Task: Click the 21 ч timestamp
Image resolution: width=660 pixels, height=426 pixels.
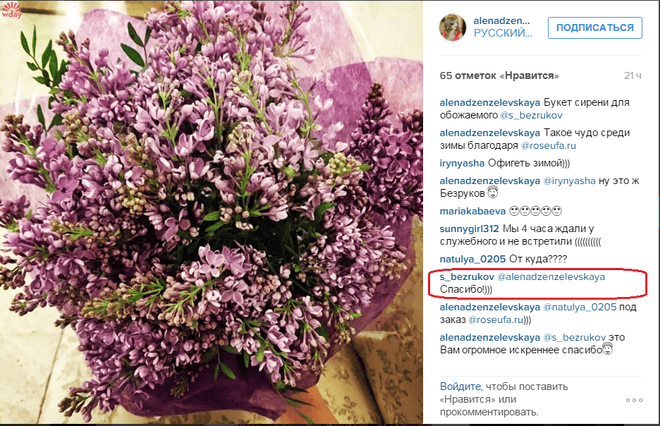Action: (x=633, y=76)
